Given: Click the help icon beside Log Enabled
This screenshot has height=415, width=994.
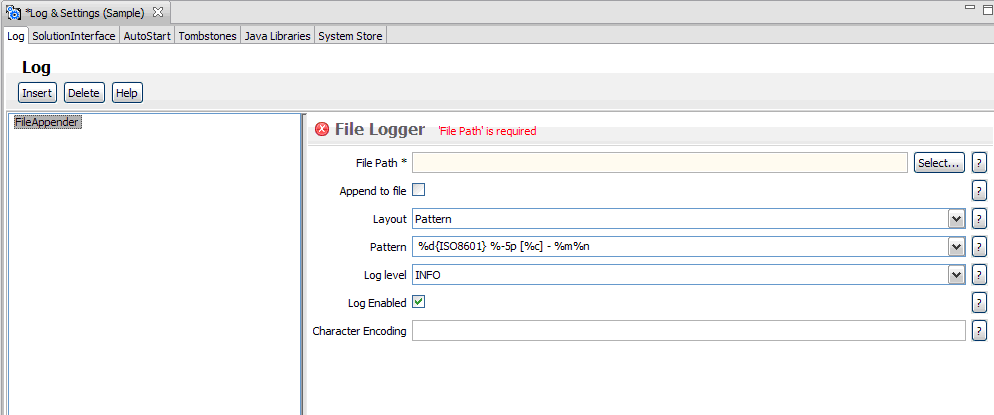Looking at the screenshot, I should coord(979,303).
